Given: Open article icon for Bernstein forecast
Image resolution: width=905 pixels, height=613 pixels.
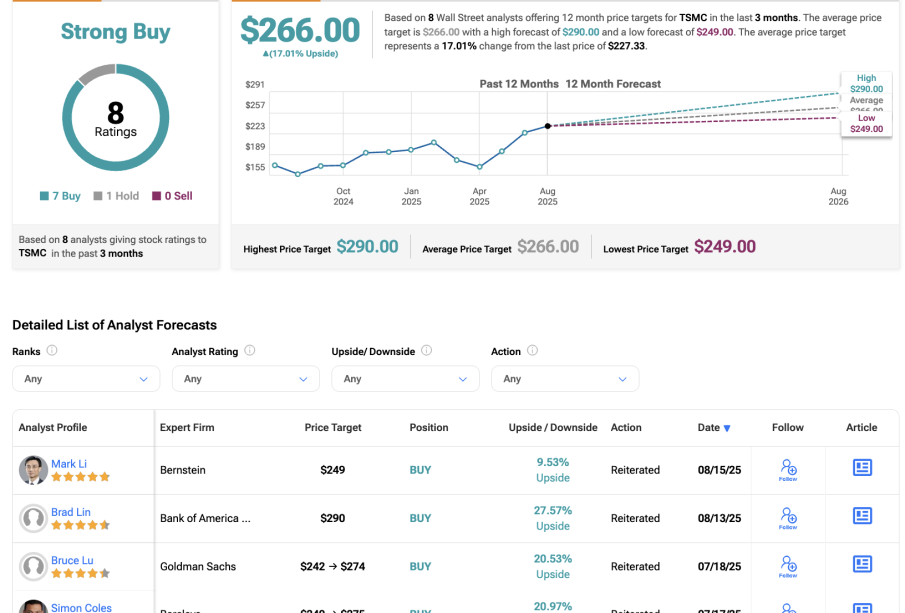Looking at the screenshot, I should (862, 468).
